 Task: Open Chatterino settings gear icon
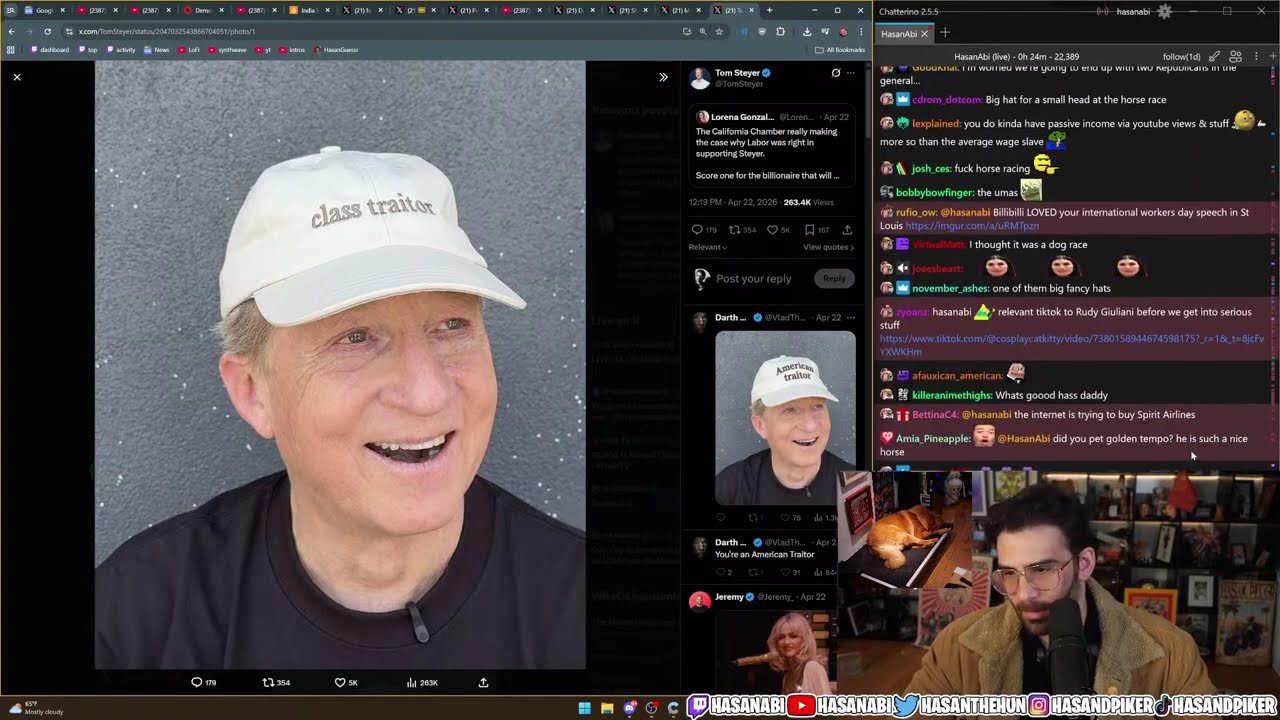(1164, 11)
